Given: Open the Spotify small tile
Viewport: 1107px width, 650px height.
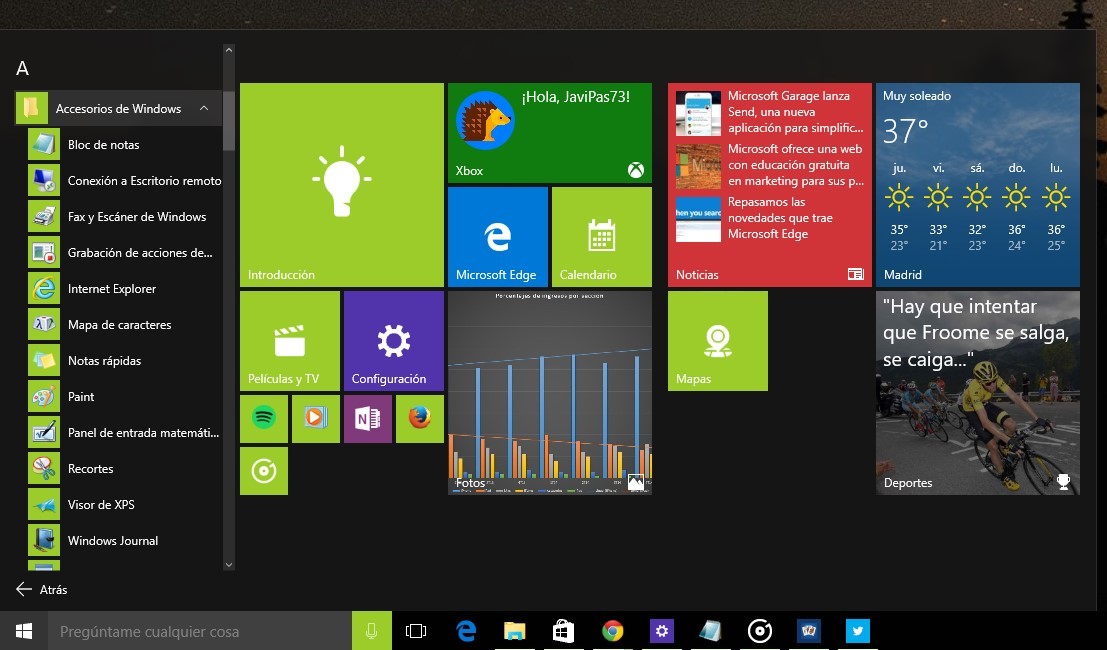Looking at the screenshot, I should (x=264, y=419).
